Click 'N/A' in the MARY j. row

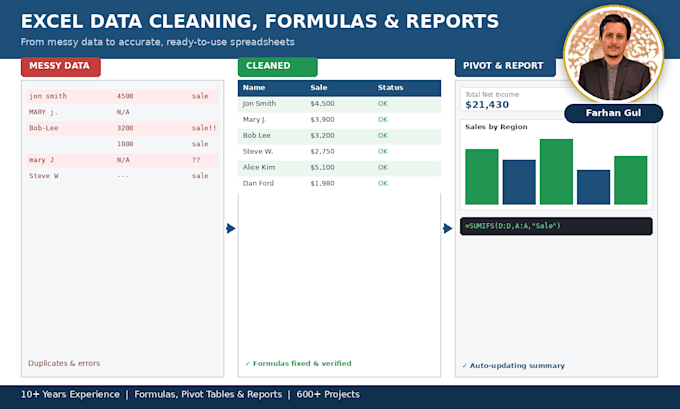(123, 112)
